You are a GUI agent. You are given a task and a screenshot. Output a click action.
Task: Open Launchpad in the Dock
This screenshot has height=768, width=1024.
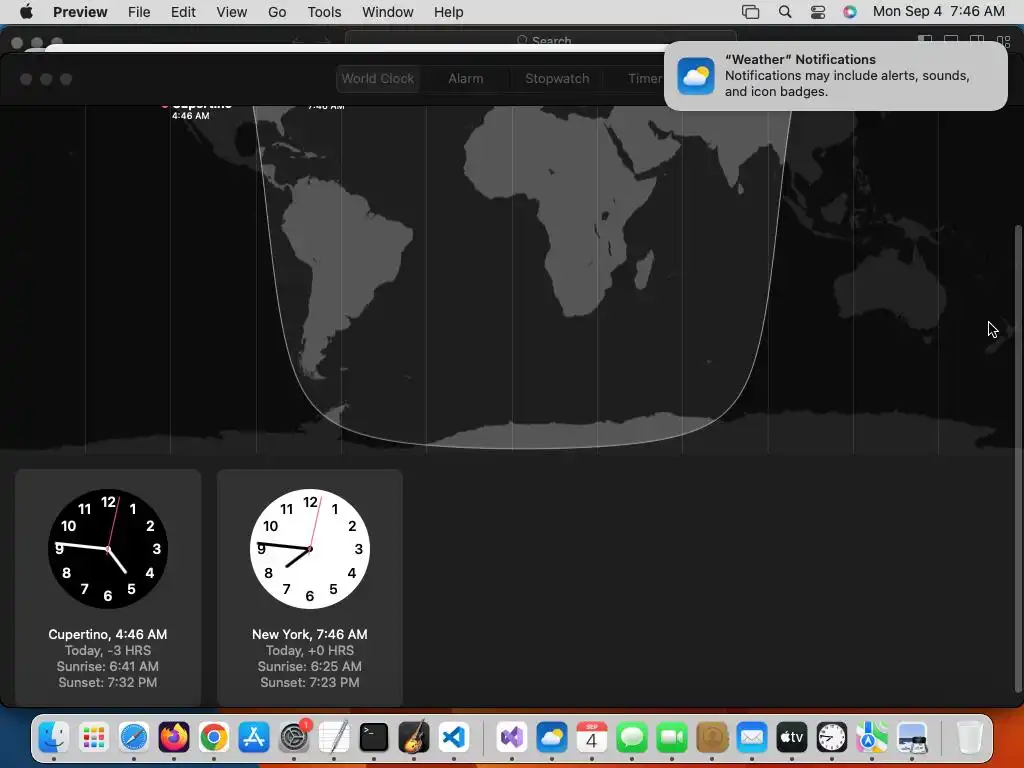click(94, 737)
